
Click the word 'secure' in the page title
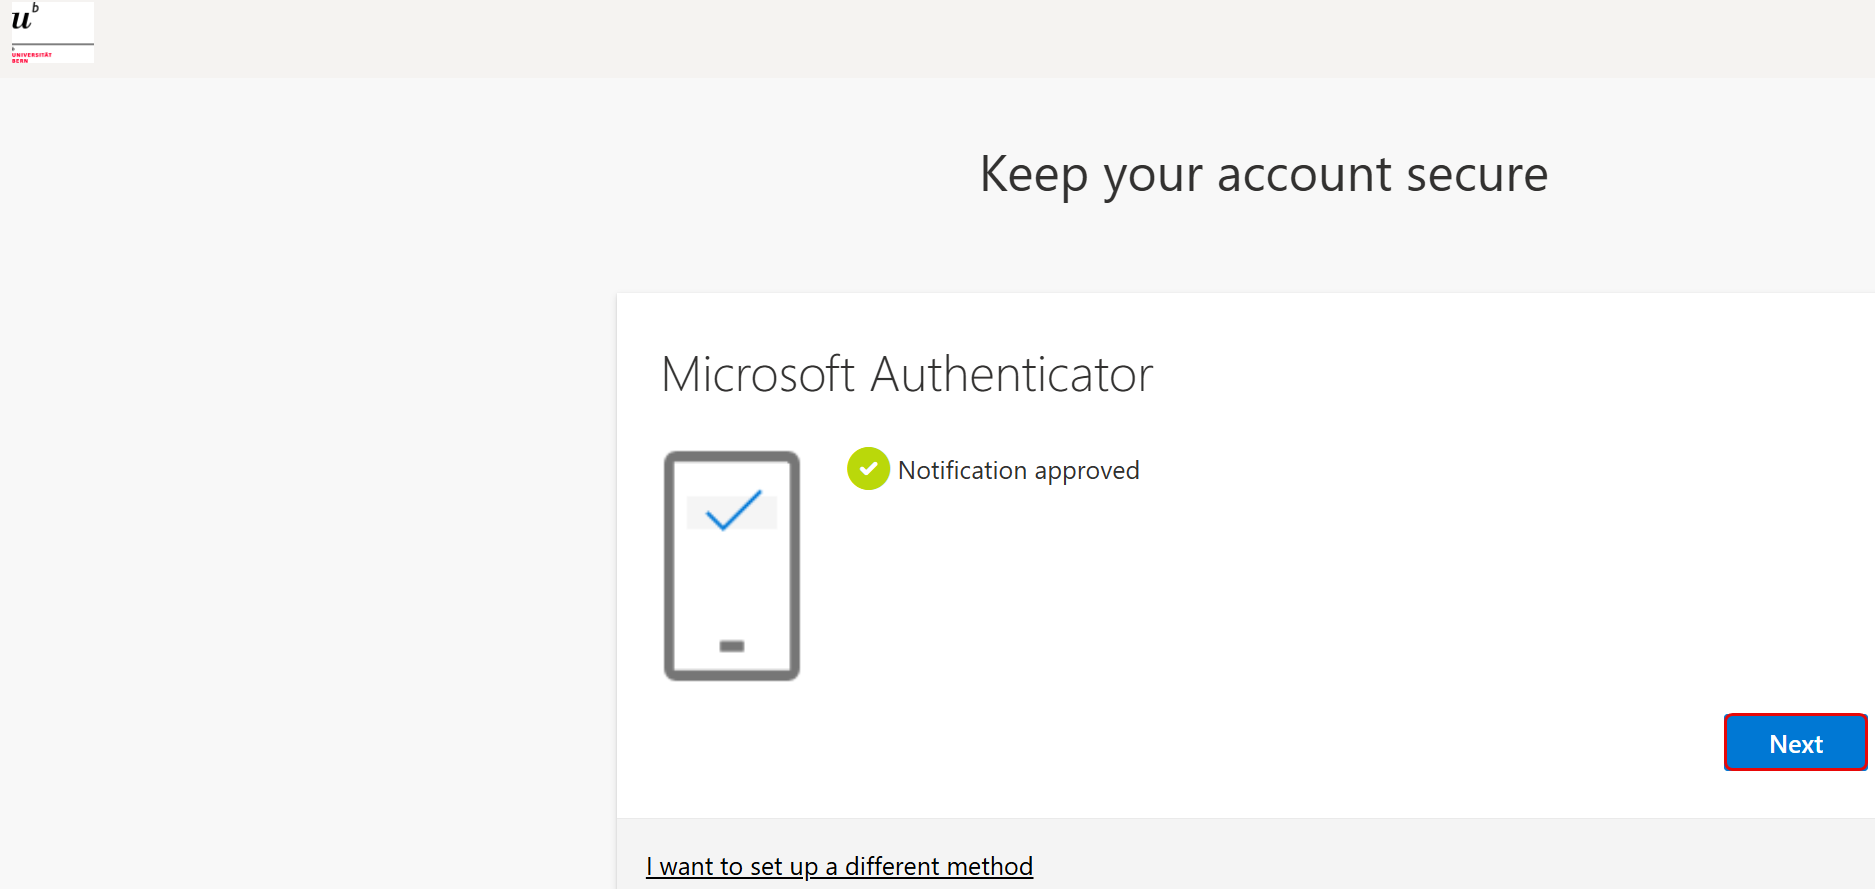pyautogui.click(x=1477, y=175)
